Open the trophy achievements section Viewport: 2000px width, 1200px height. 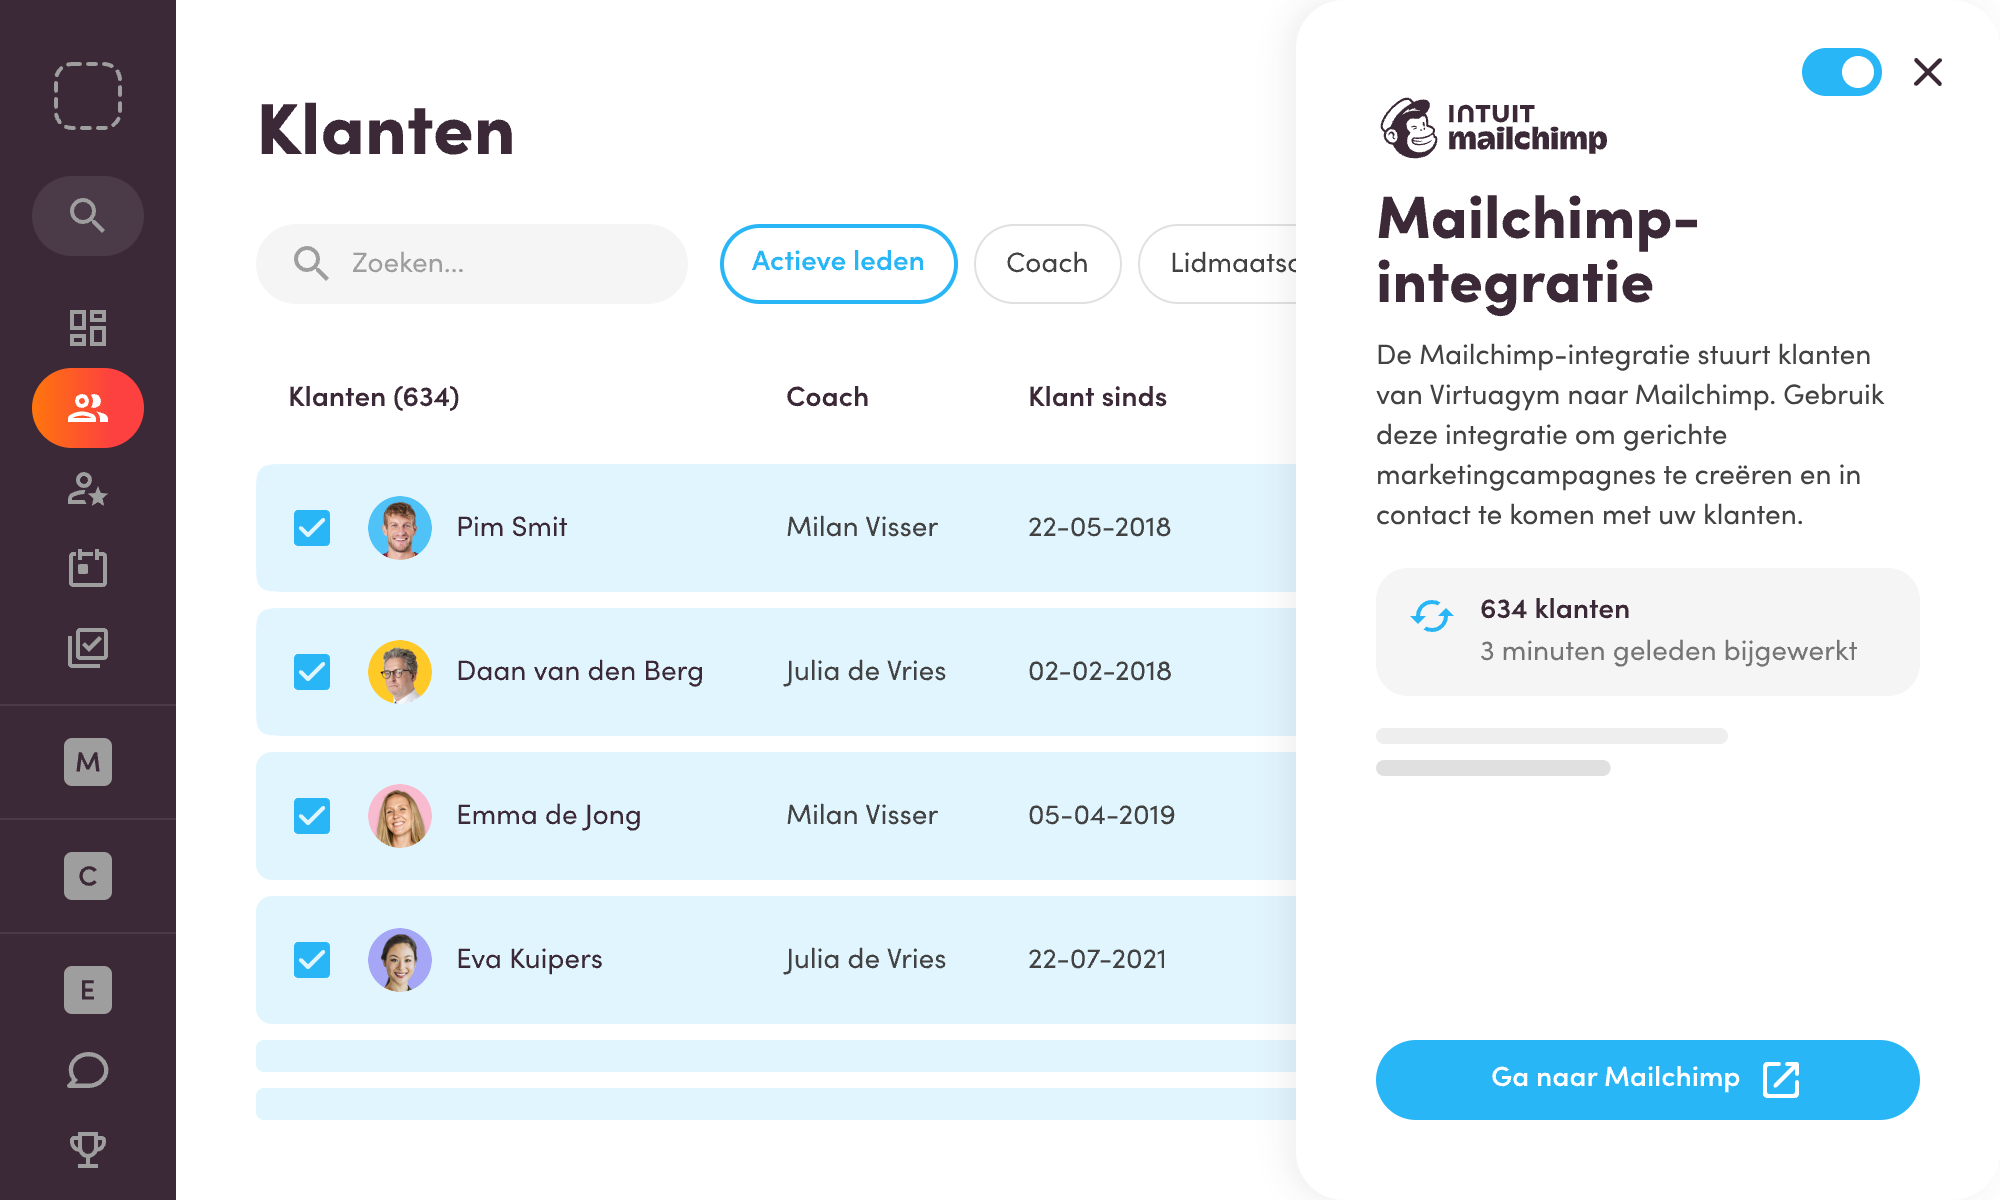click(x=88, y=1148)
